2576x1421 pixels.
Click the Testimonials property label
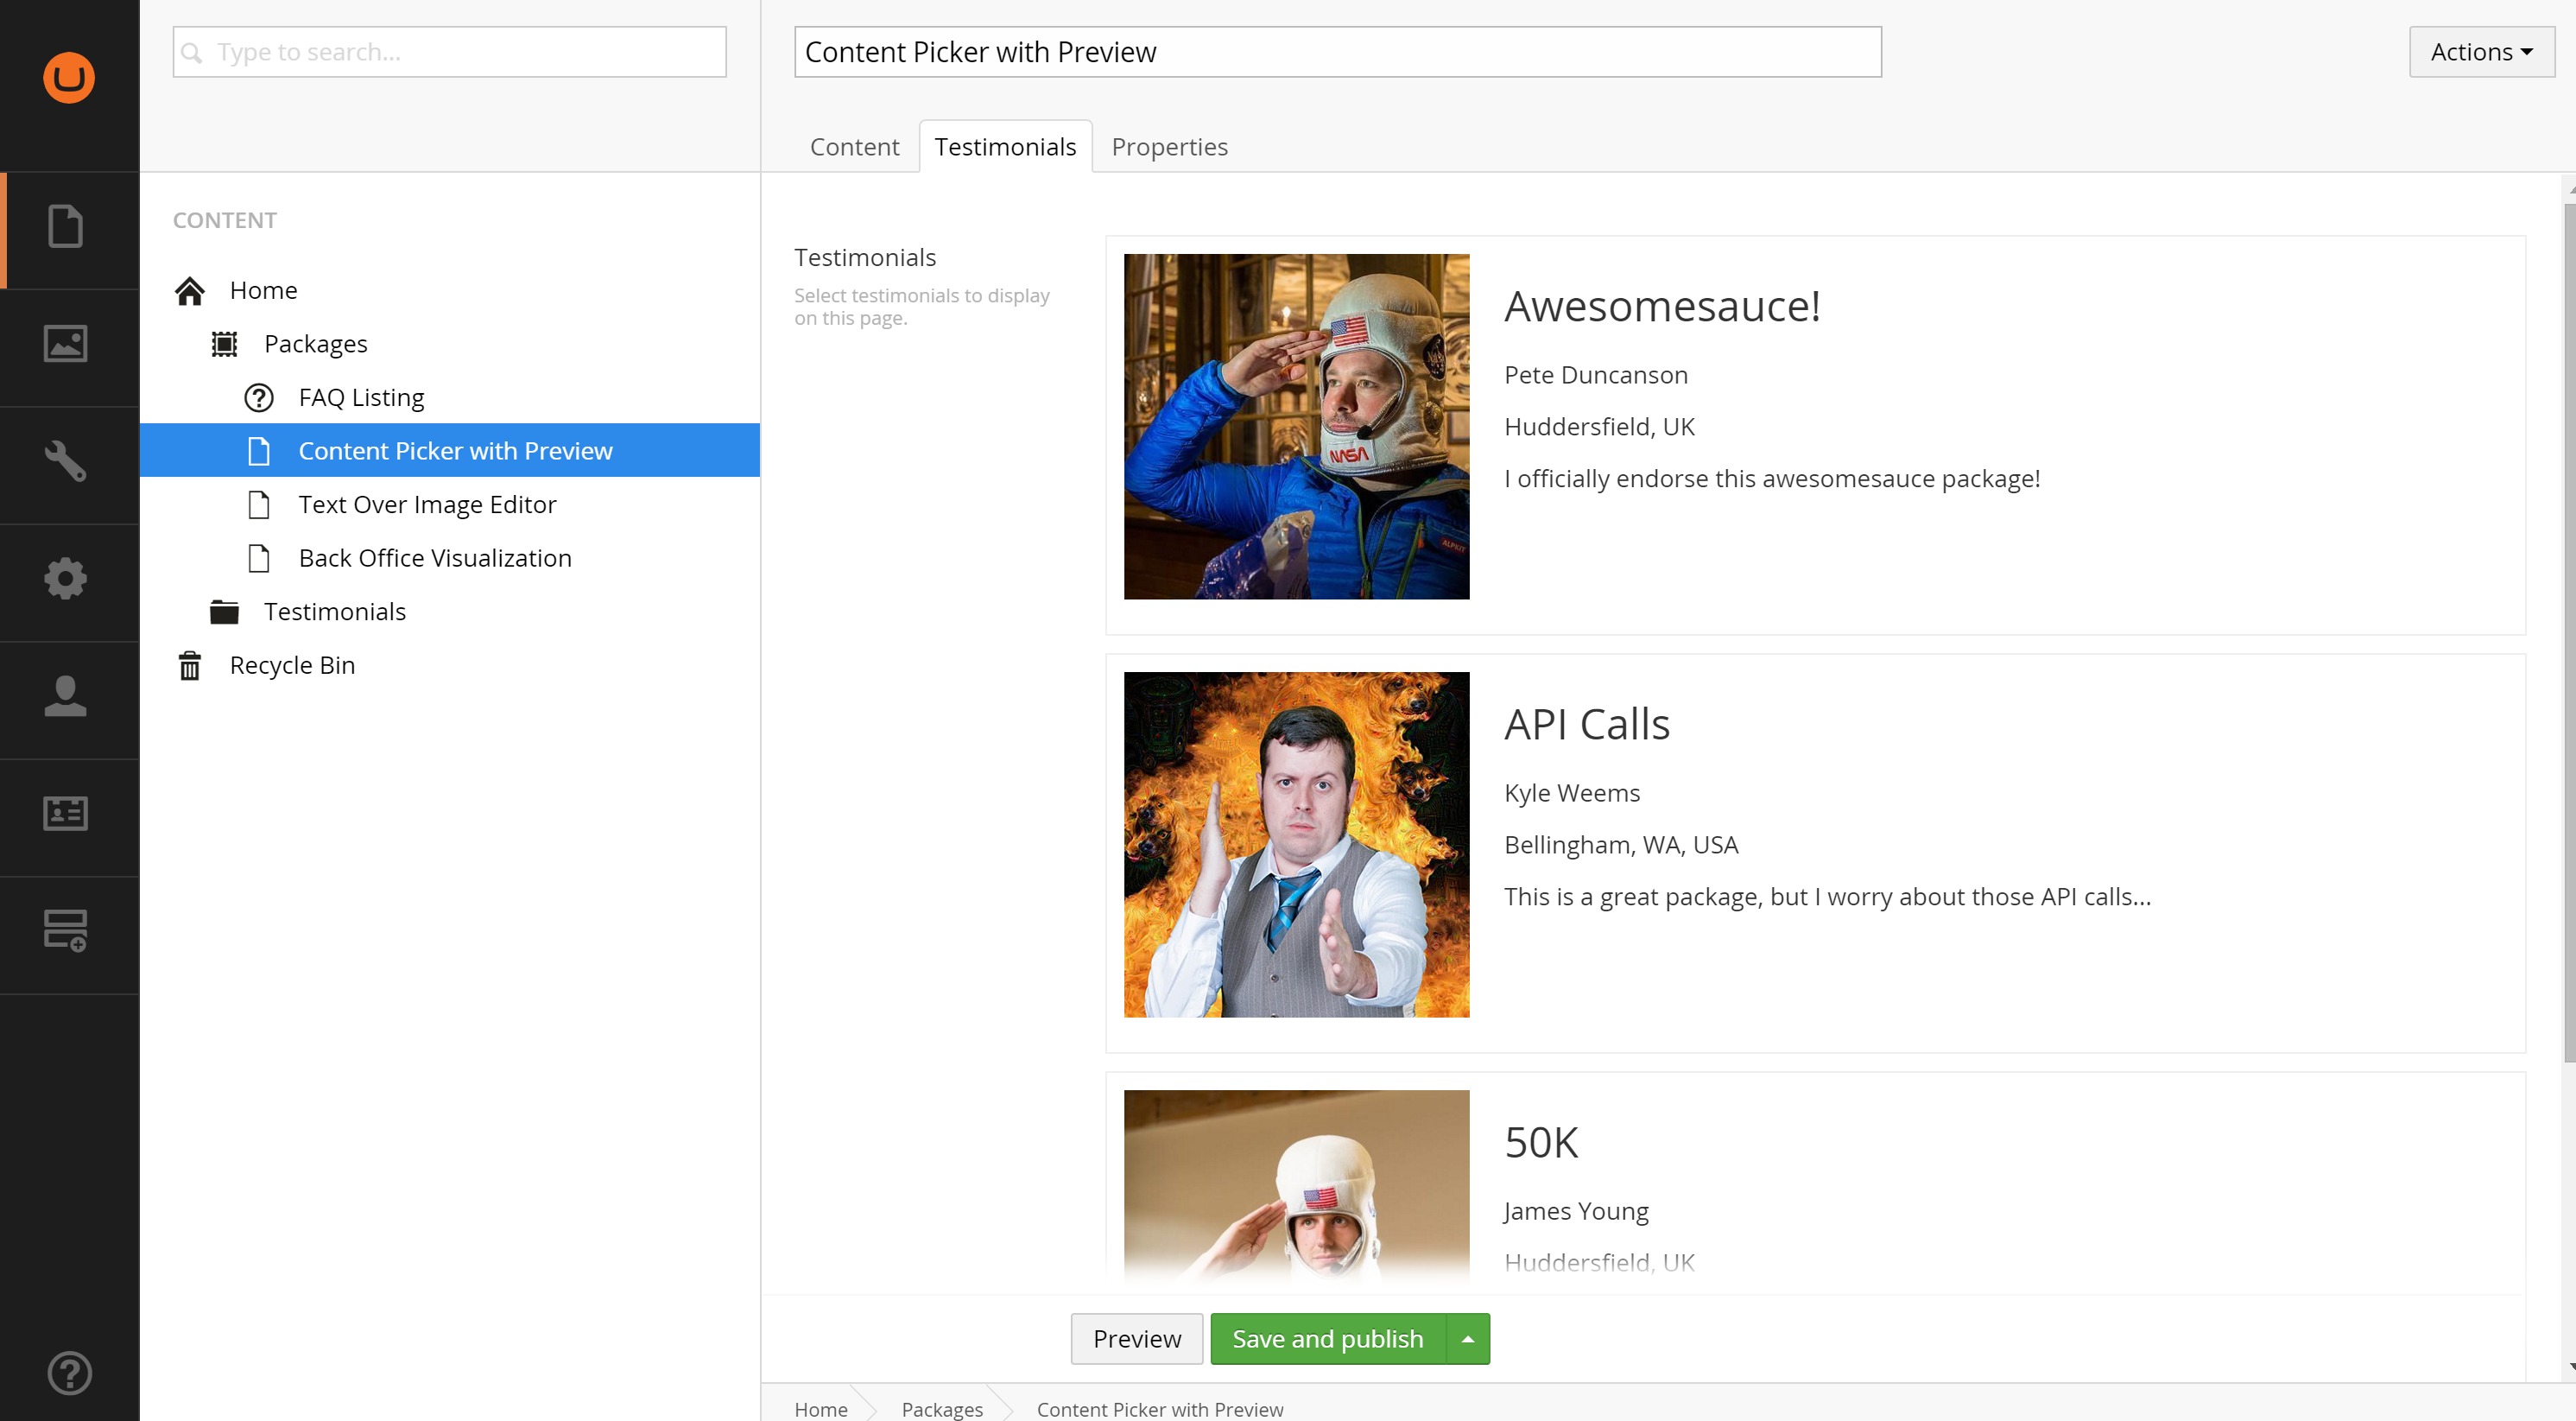click(x=865, y=258)
